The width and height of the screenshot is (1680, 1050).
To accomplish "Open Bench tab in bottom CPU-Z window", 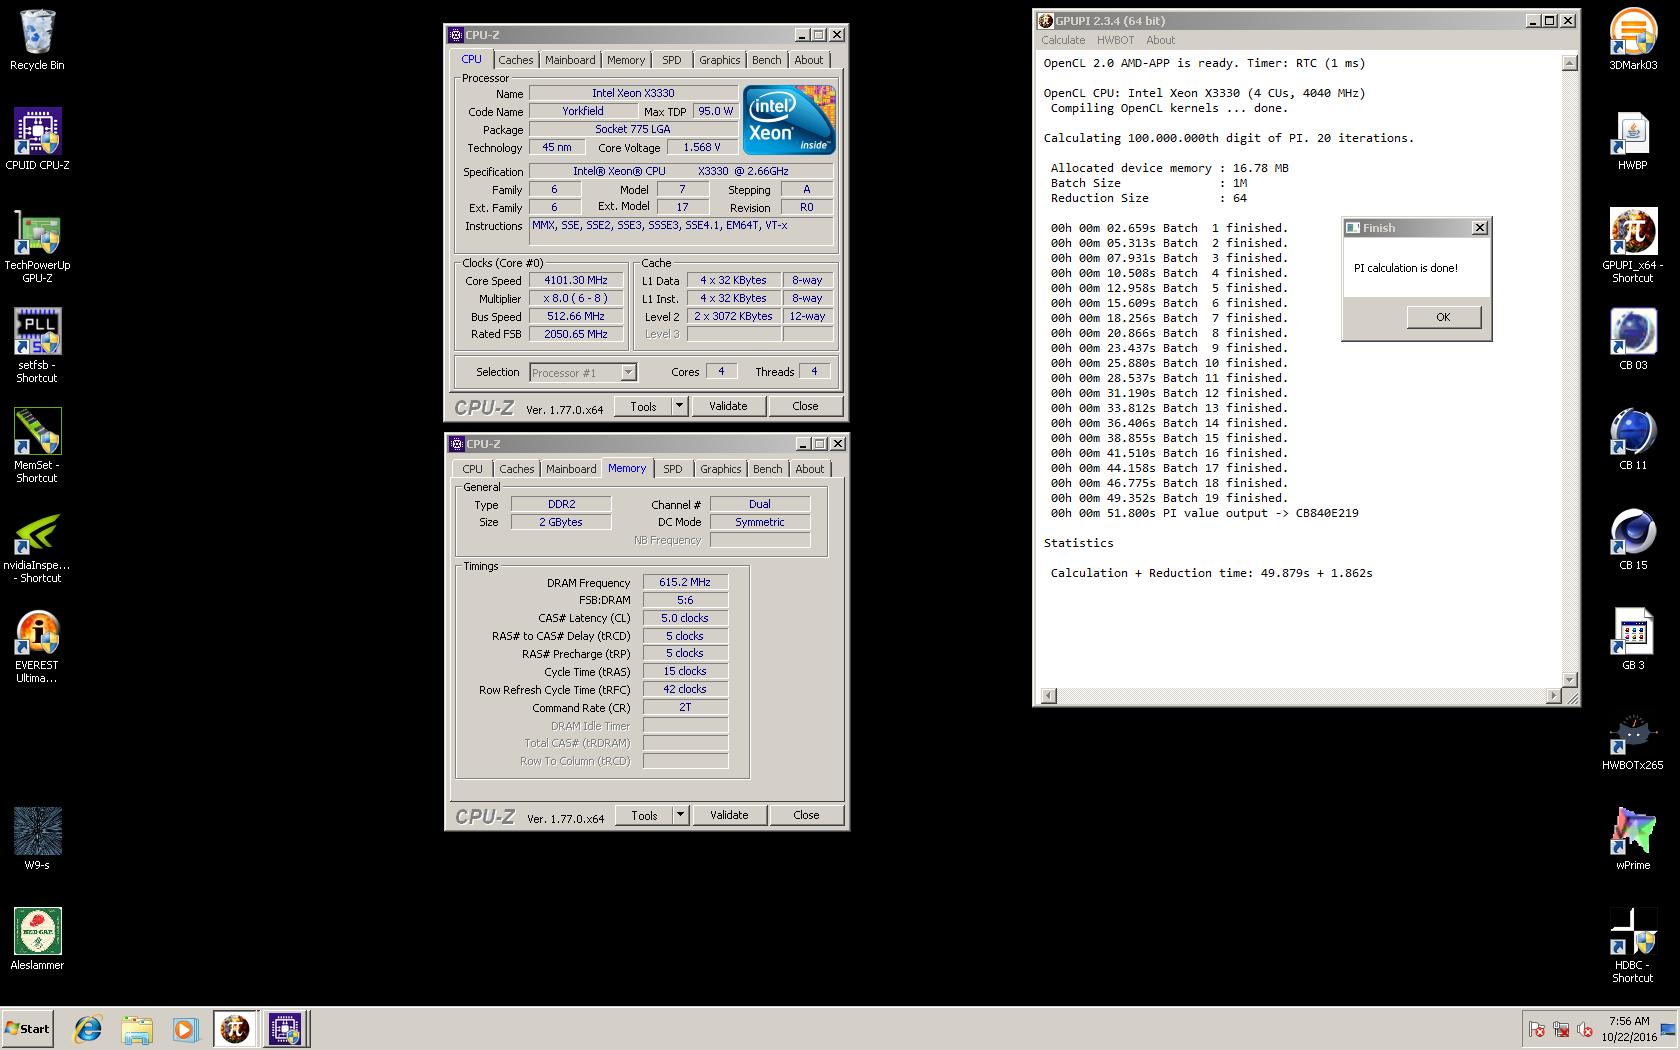I will [x=768, y=469].
